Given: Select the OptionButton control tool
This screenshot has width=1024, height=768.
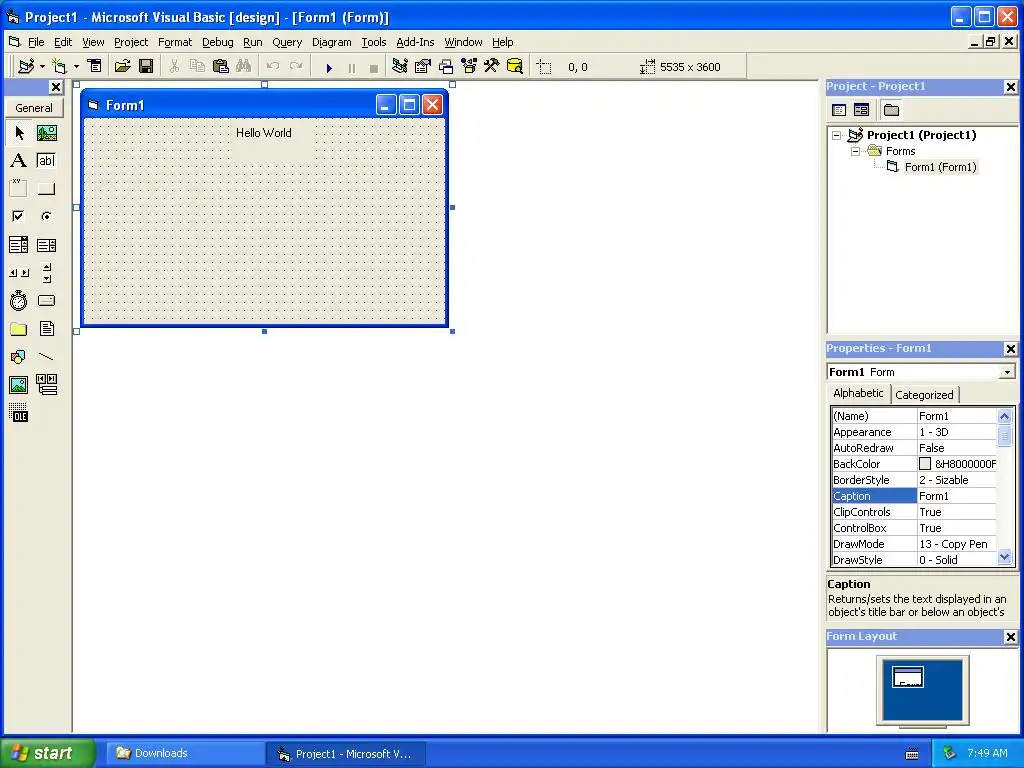Looking at the screenshot, I should click(46, 216).
